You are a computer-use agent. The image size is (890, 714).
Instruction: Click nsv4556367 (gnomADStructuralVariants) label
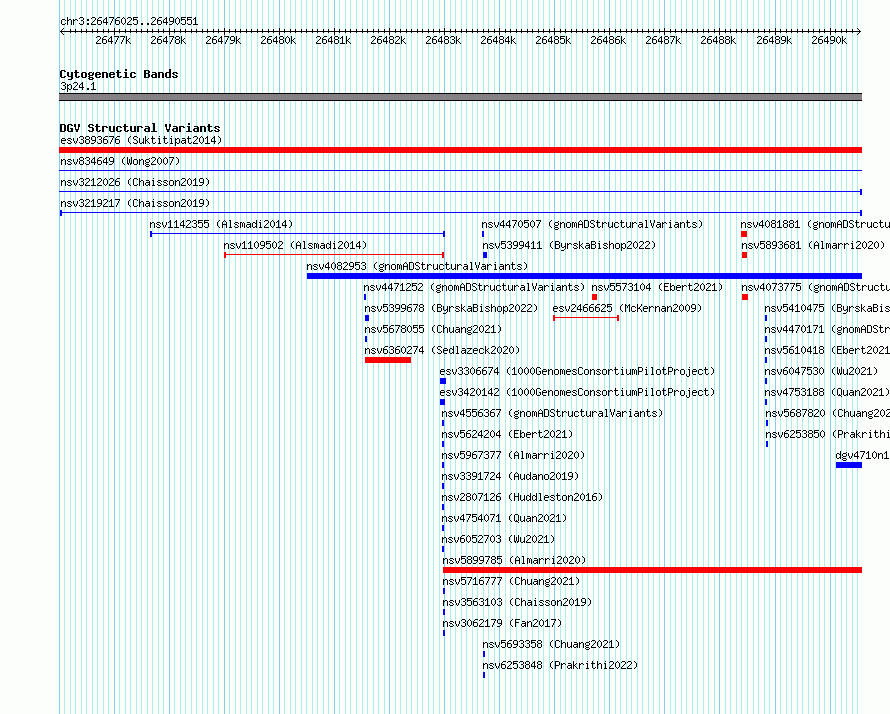(x=552, y=413)
